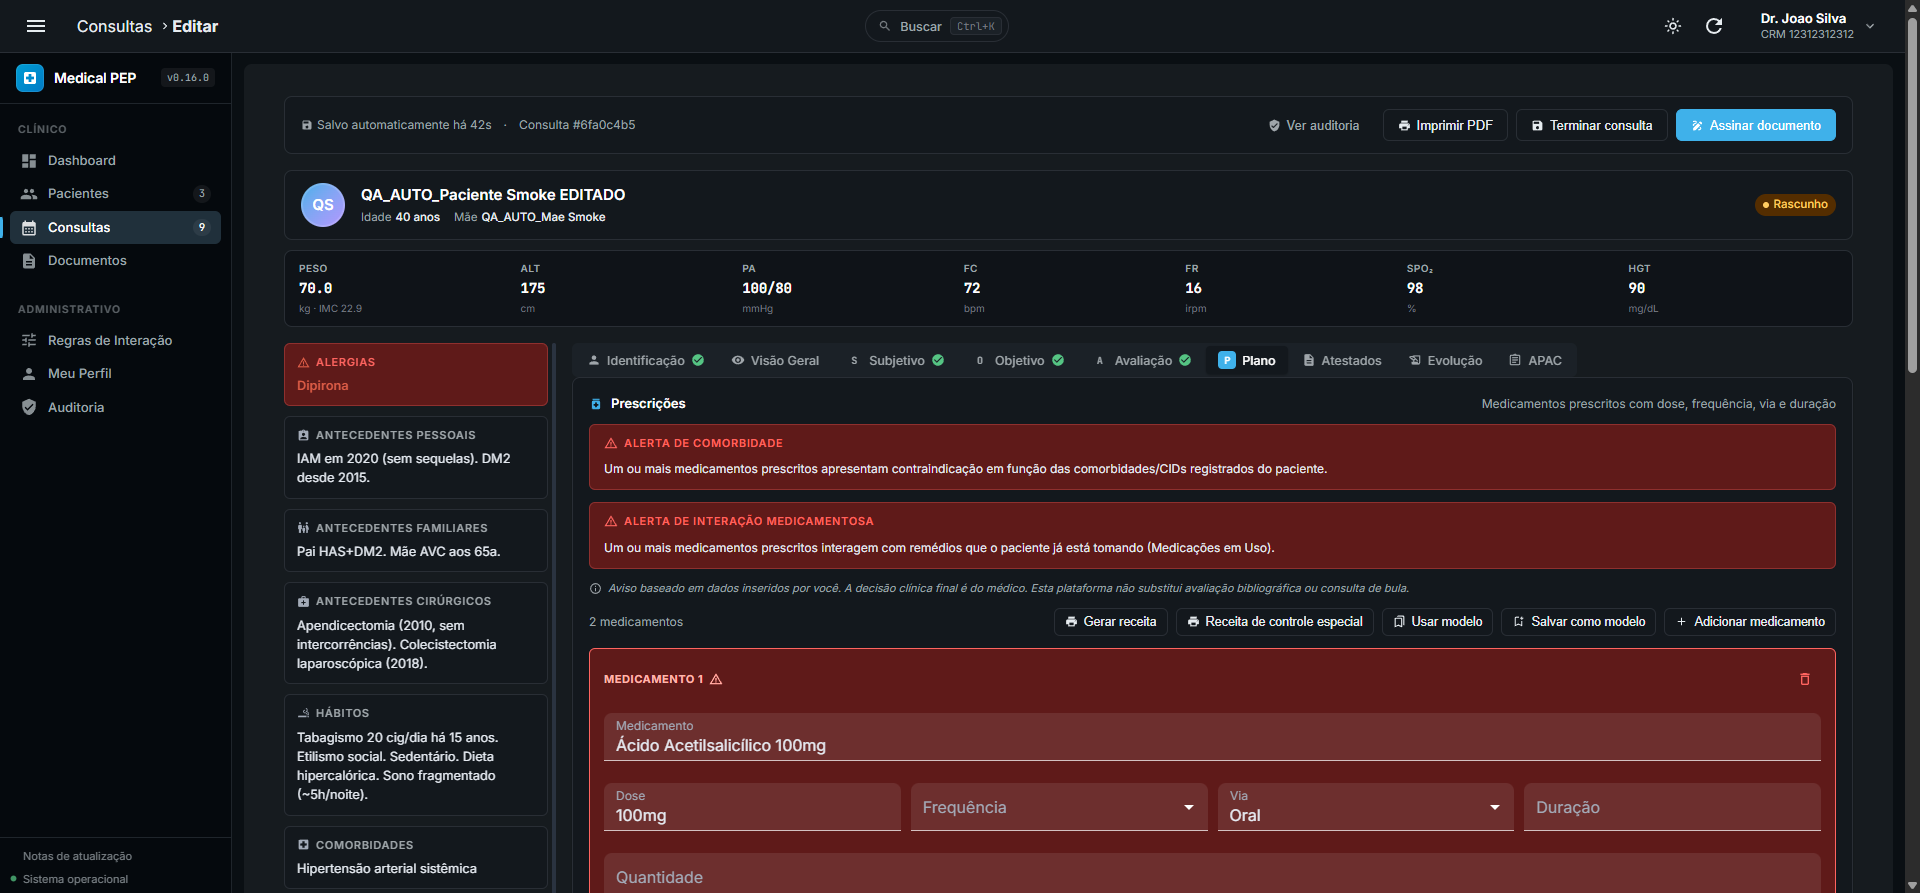Viewport: 1920px width, 893px height.
Task: Click the save icon near Salvo automaticamente
Action: [x=307, y=125]
